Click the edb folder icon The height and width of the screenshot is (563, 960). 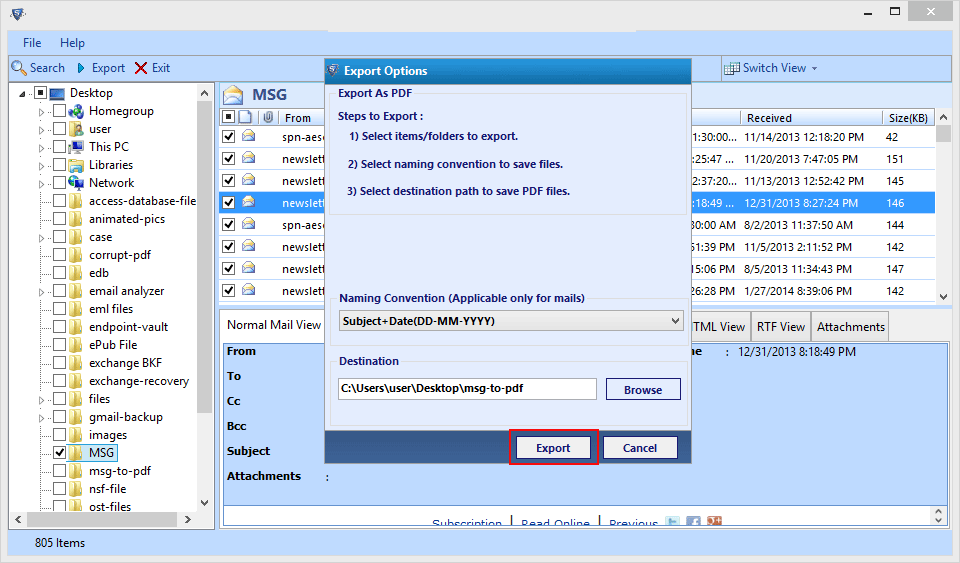76,273
